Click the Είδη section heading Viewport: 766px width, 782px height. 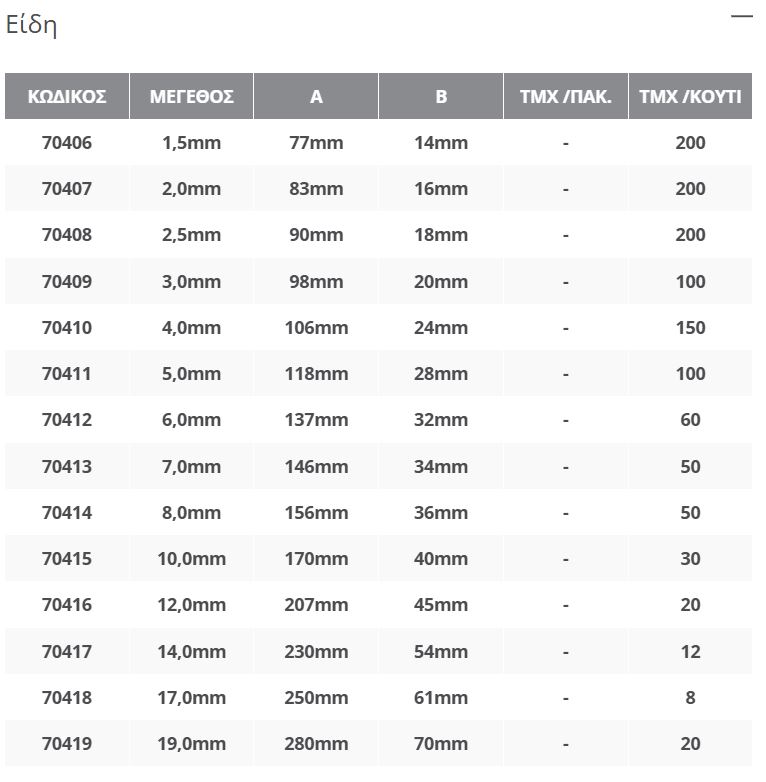tap(31, 26)
